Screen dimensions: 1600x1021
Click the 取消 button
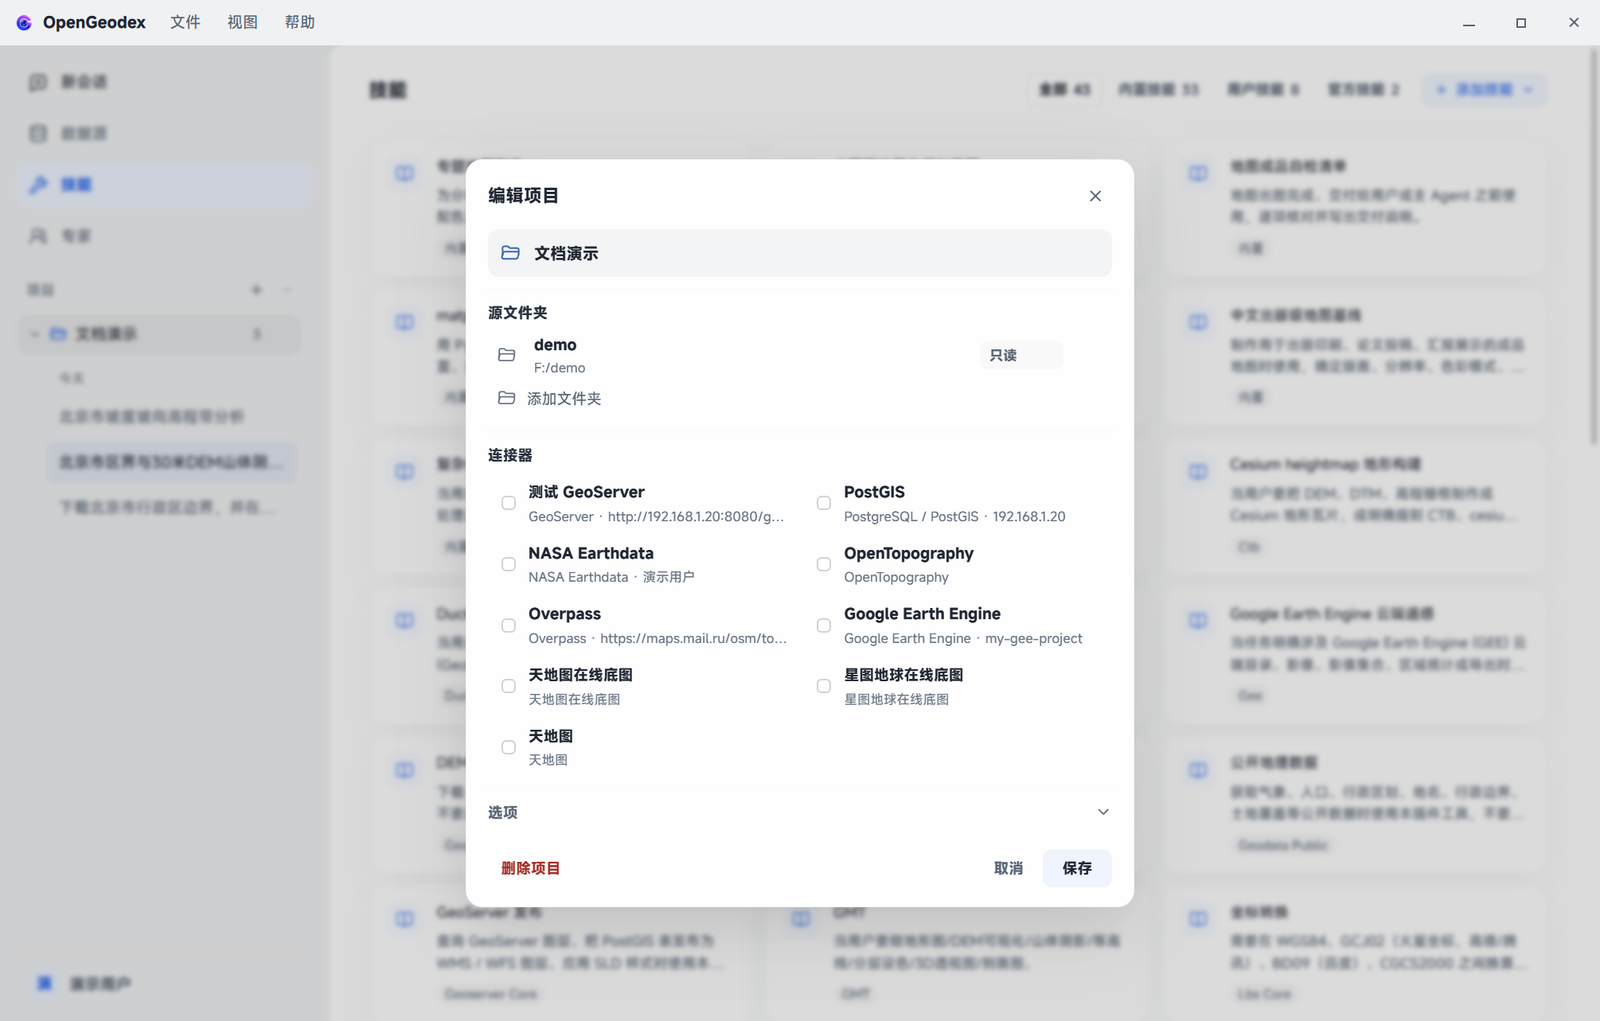(x=1008, y=868)
